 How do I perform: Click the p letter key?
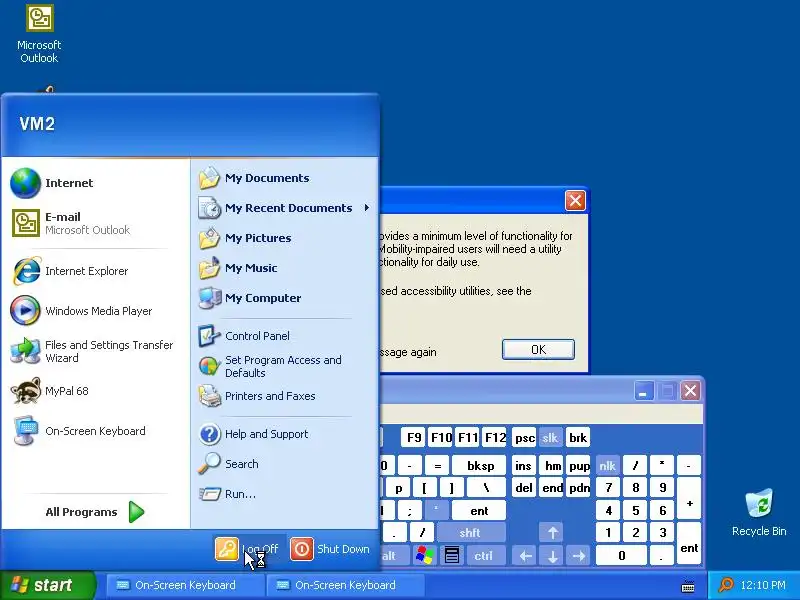tap(398, 488)
